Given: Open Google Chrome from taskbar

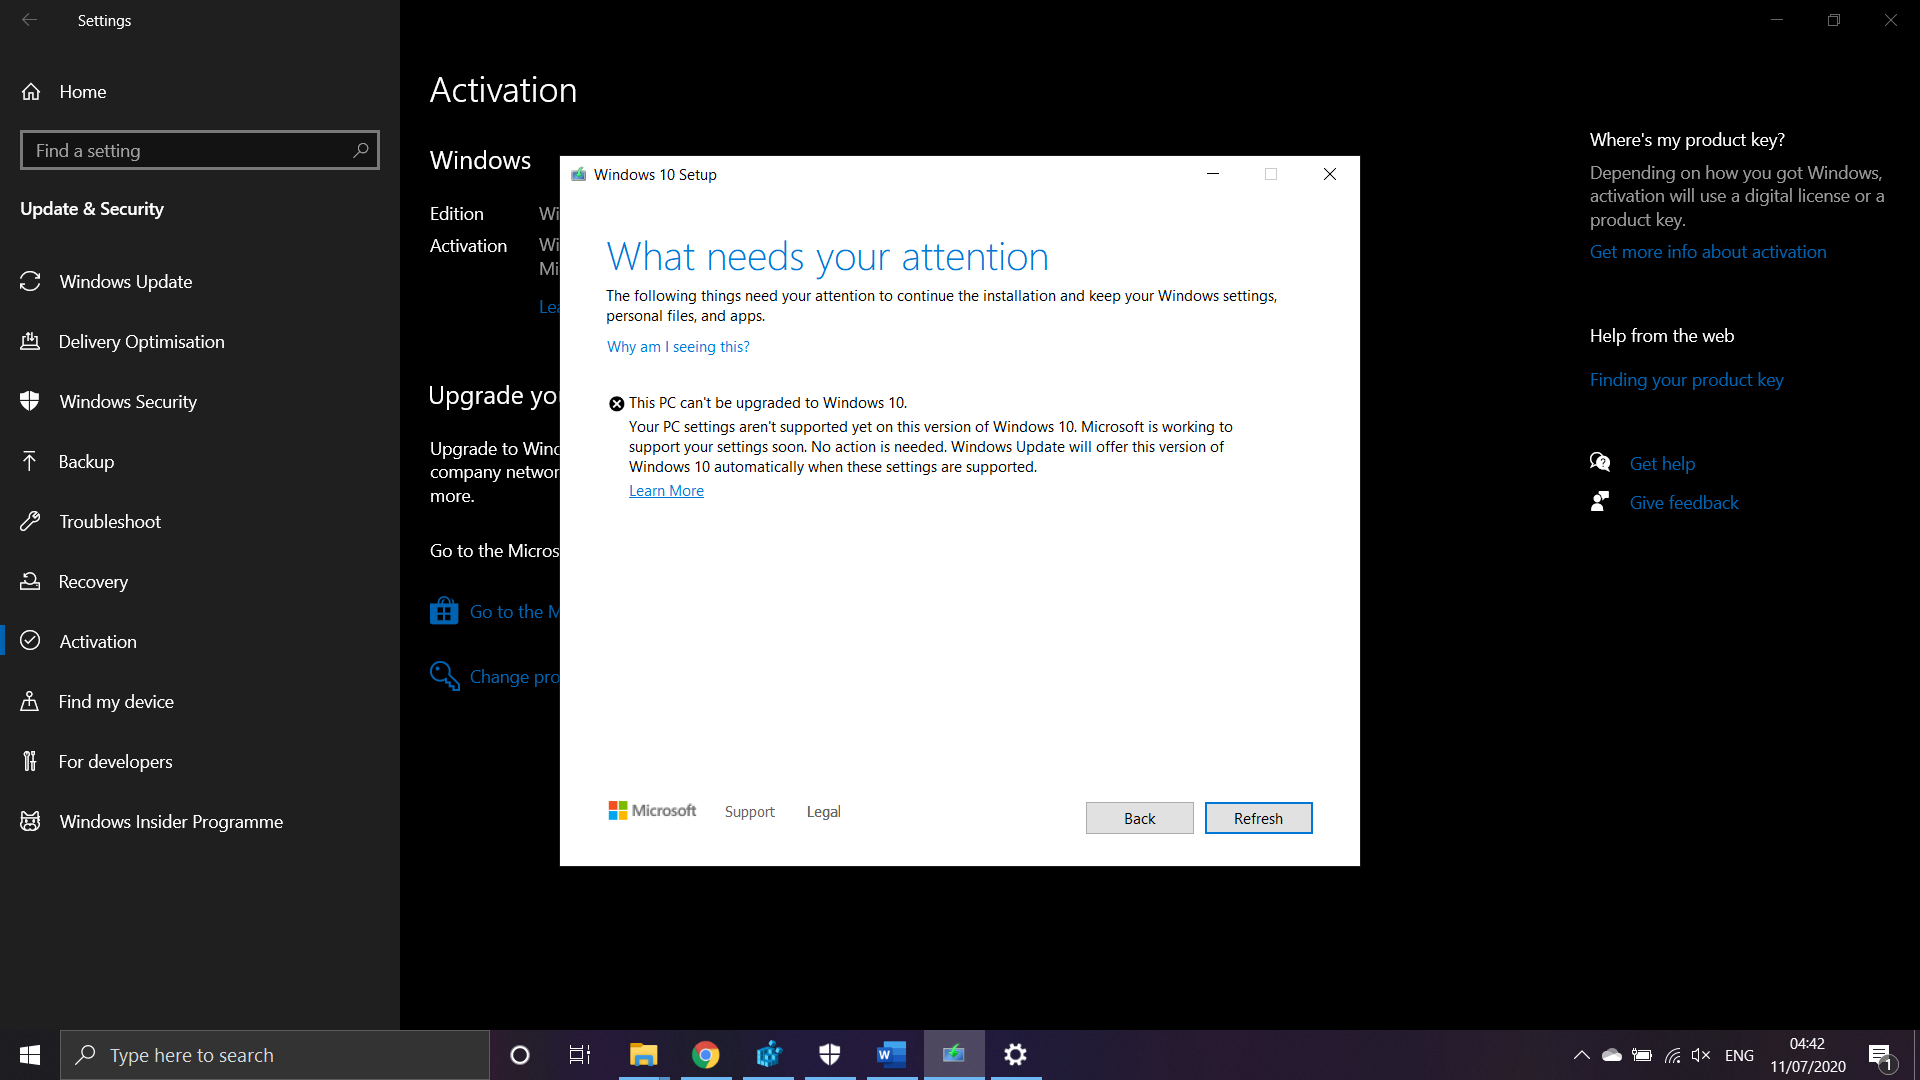Looking at the screenshot, I should [x=706, y=1055].
